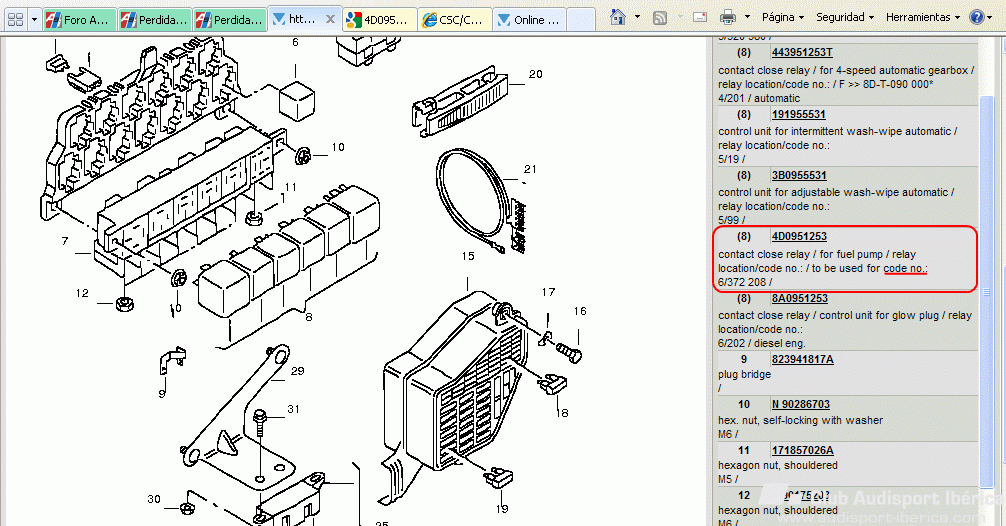Open the Seguridad menu
The image size is (1006, 526).
(845, 17)
